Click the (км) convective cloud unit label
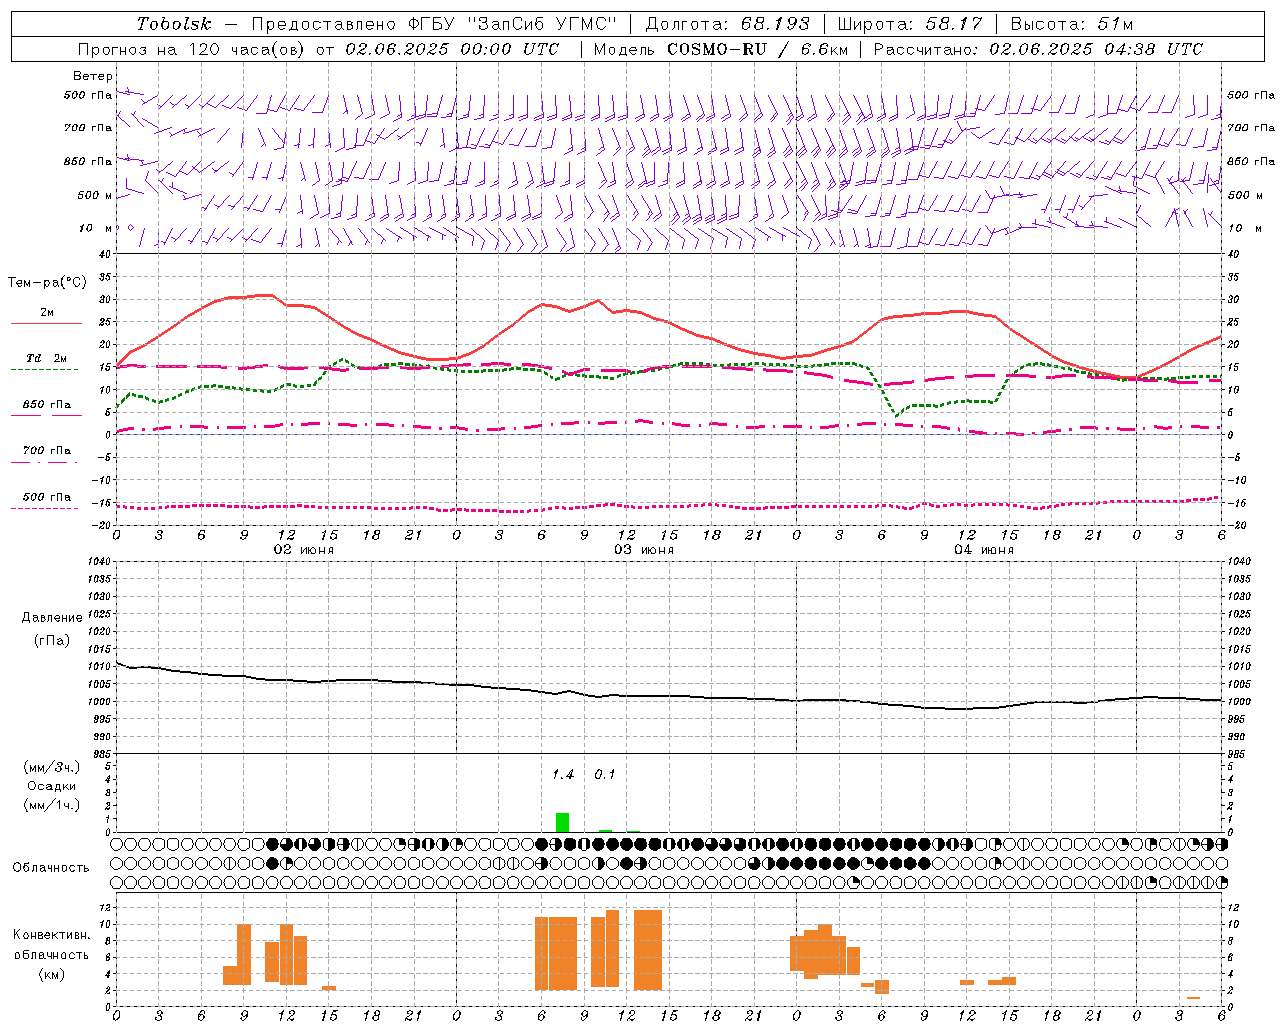 click(52, 973)
